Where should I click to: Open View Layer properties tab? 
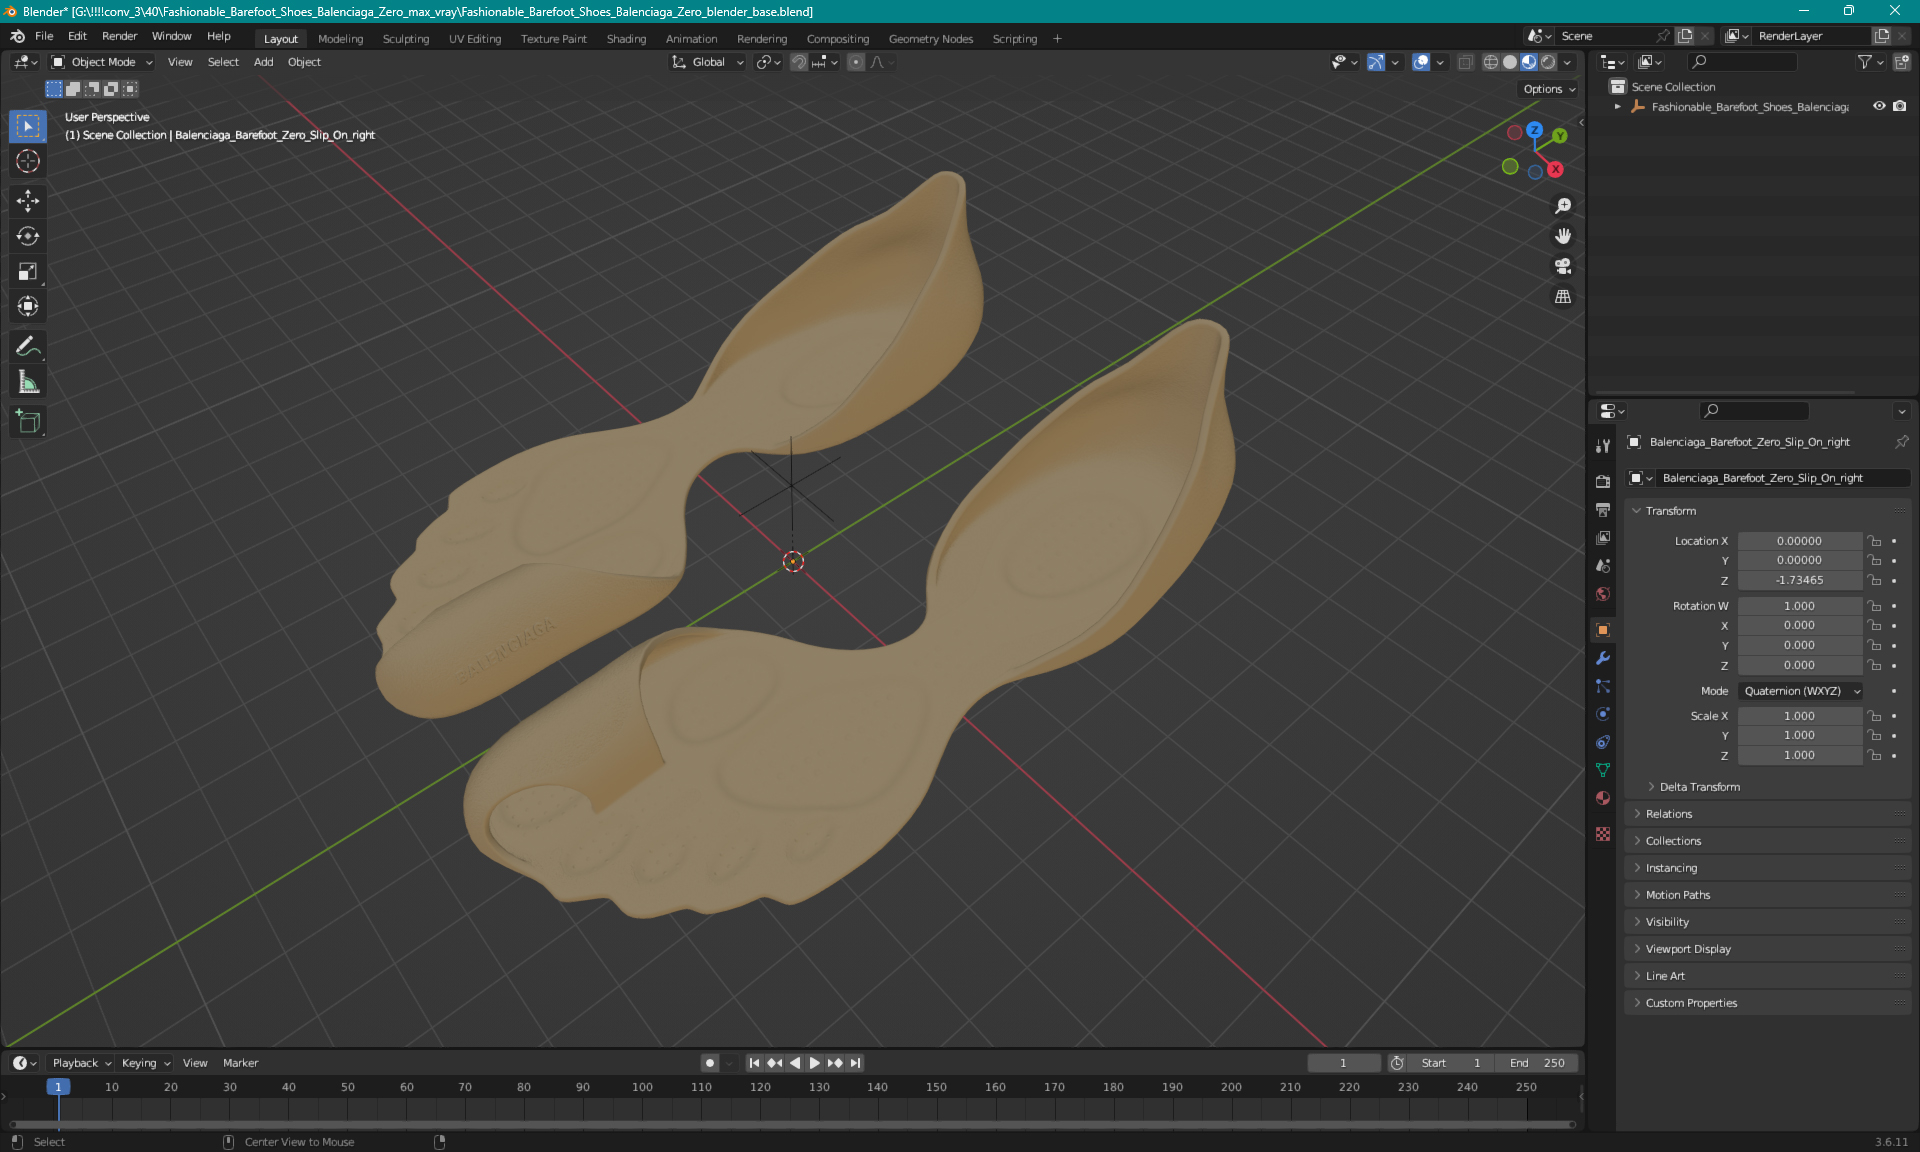[1603, 537]
